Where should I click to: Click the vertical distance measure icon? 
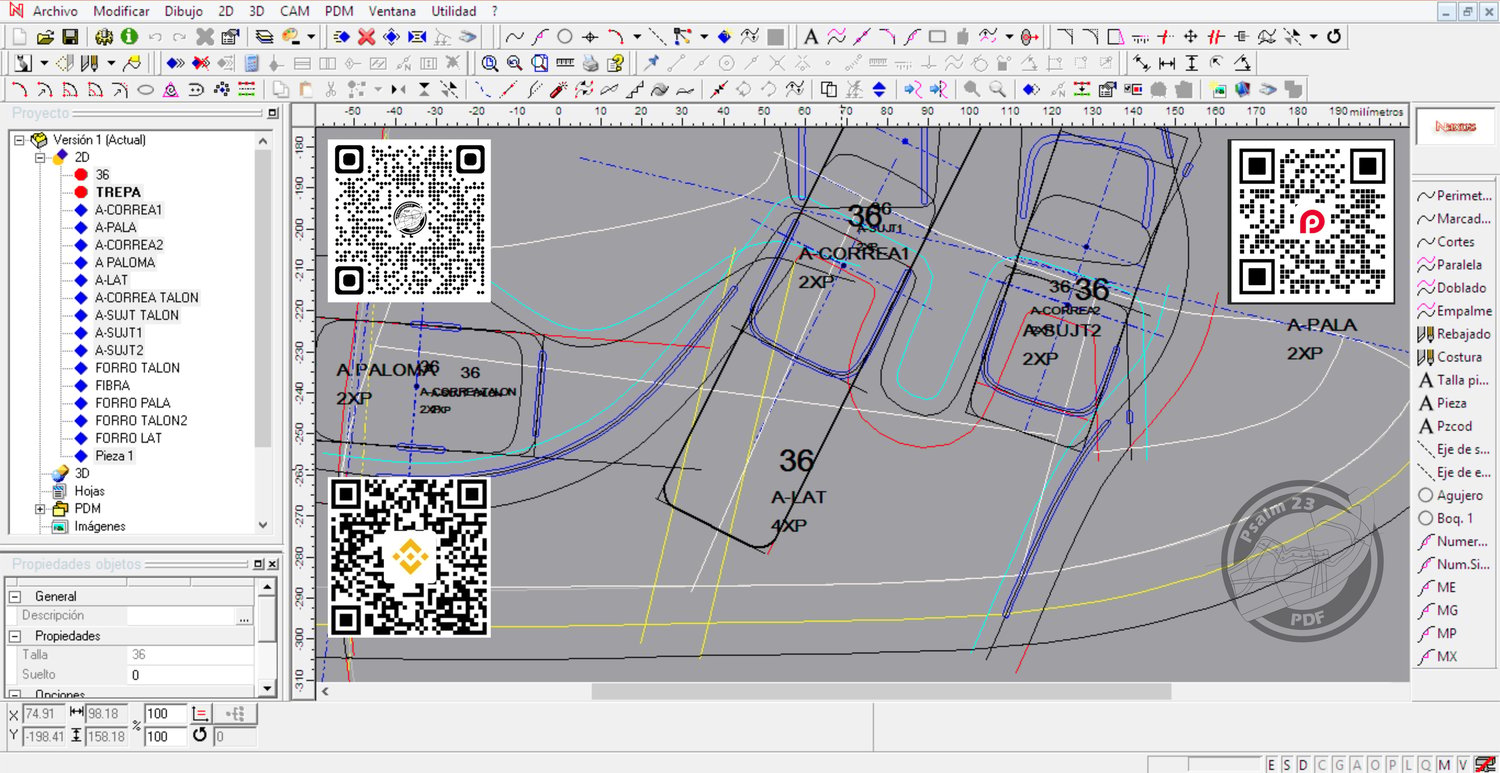(x=1191, y=63)
